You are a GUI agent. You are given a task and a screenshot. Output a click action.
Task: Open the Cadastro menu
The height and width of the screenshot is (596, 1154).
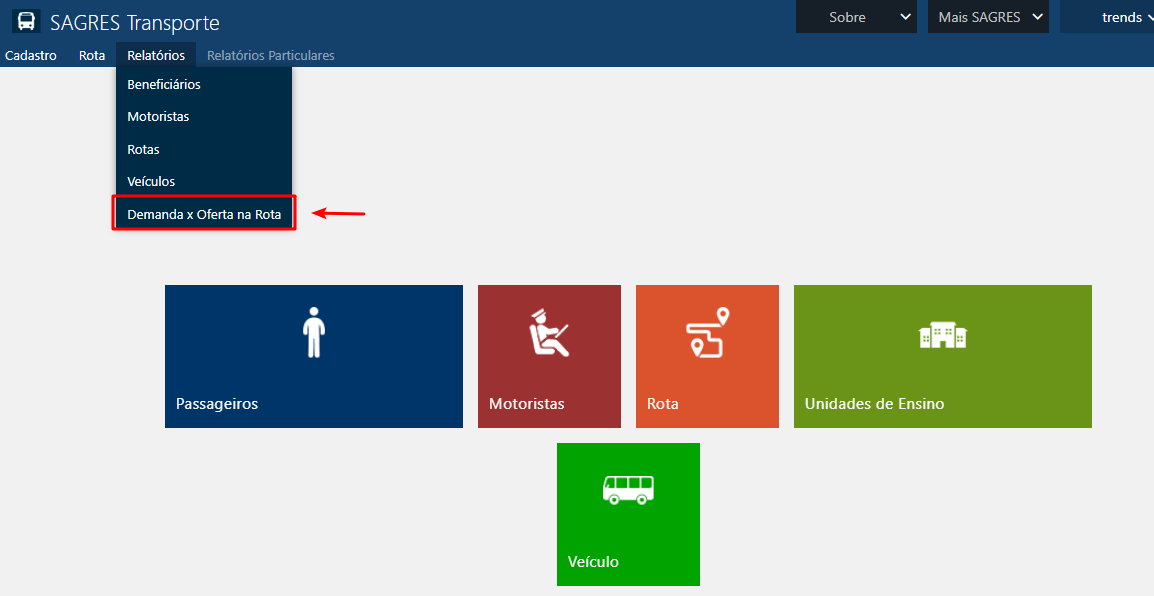(30, 55)
